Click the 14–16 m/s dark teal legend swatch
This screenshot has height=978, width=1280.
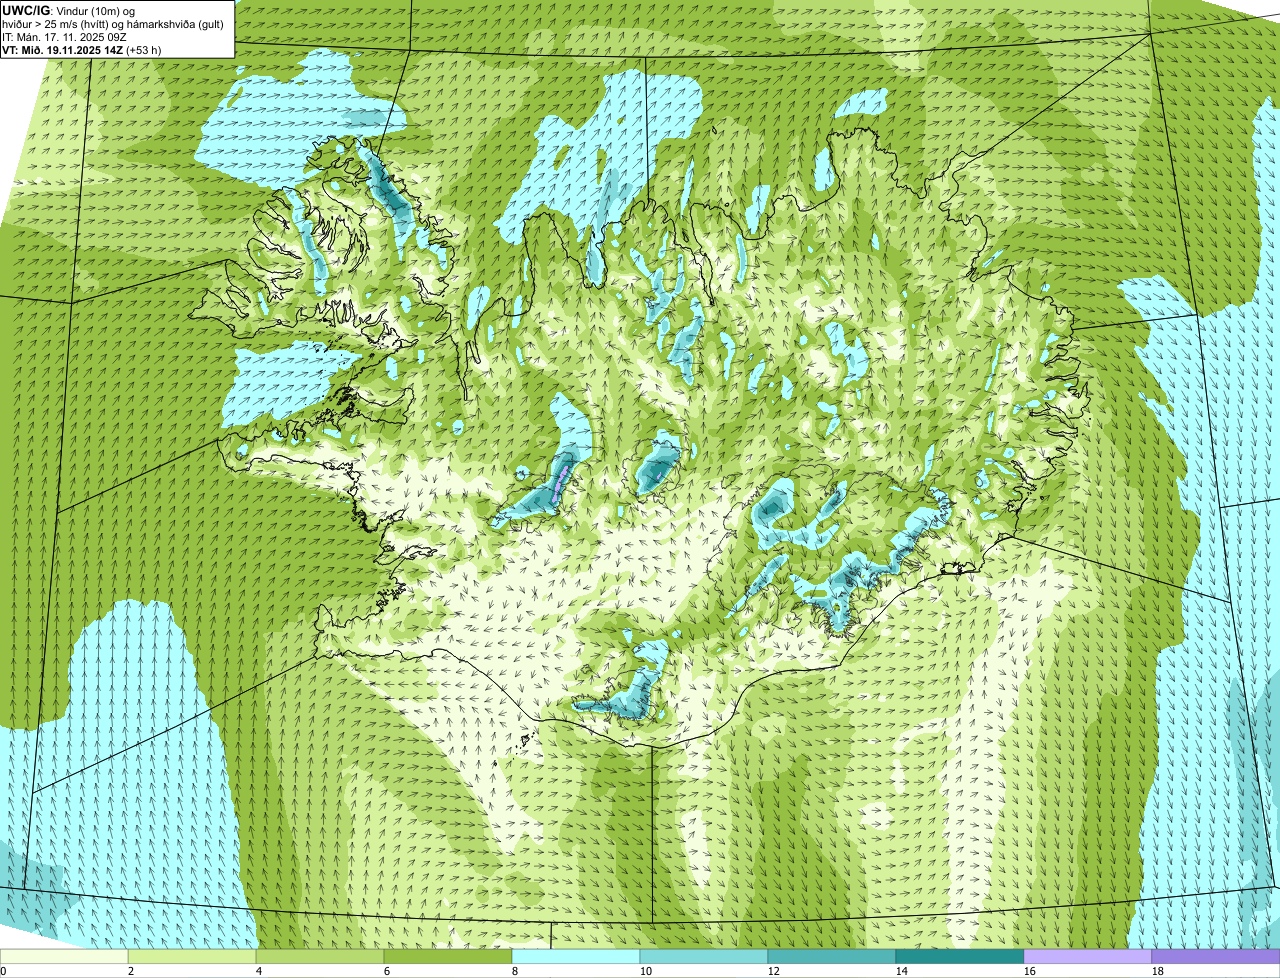tap(960, 956)
